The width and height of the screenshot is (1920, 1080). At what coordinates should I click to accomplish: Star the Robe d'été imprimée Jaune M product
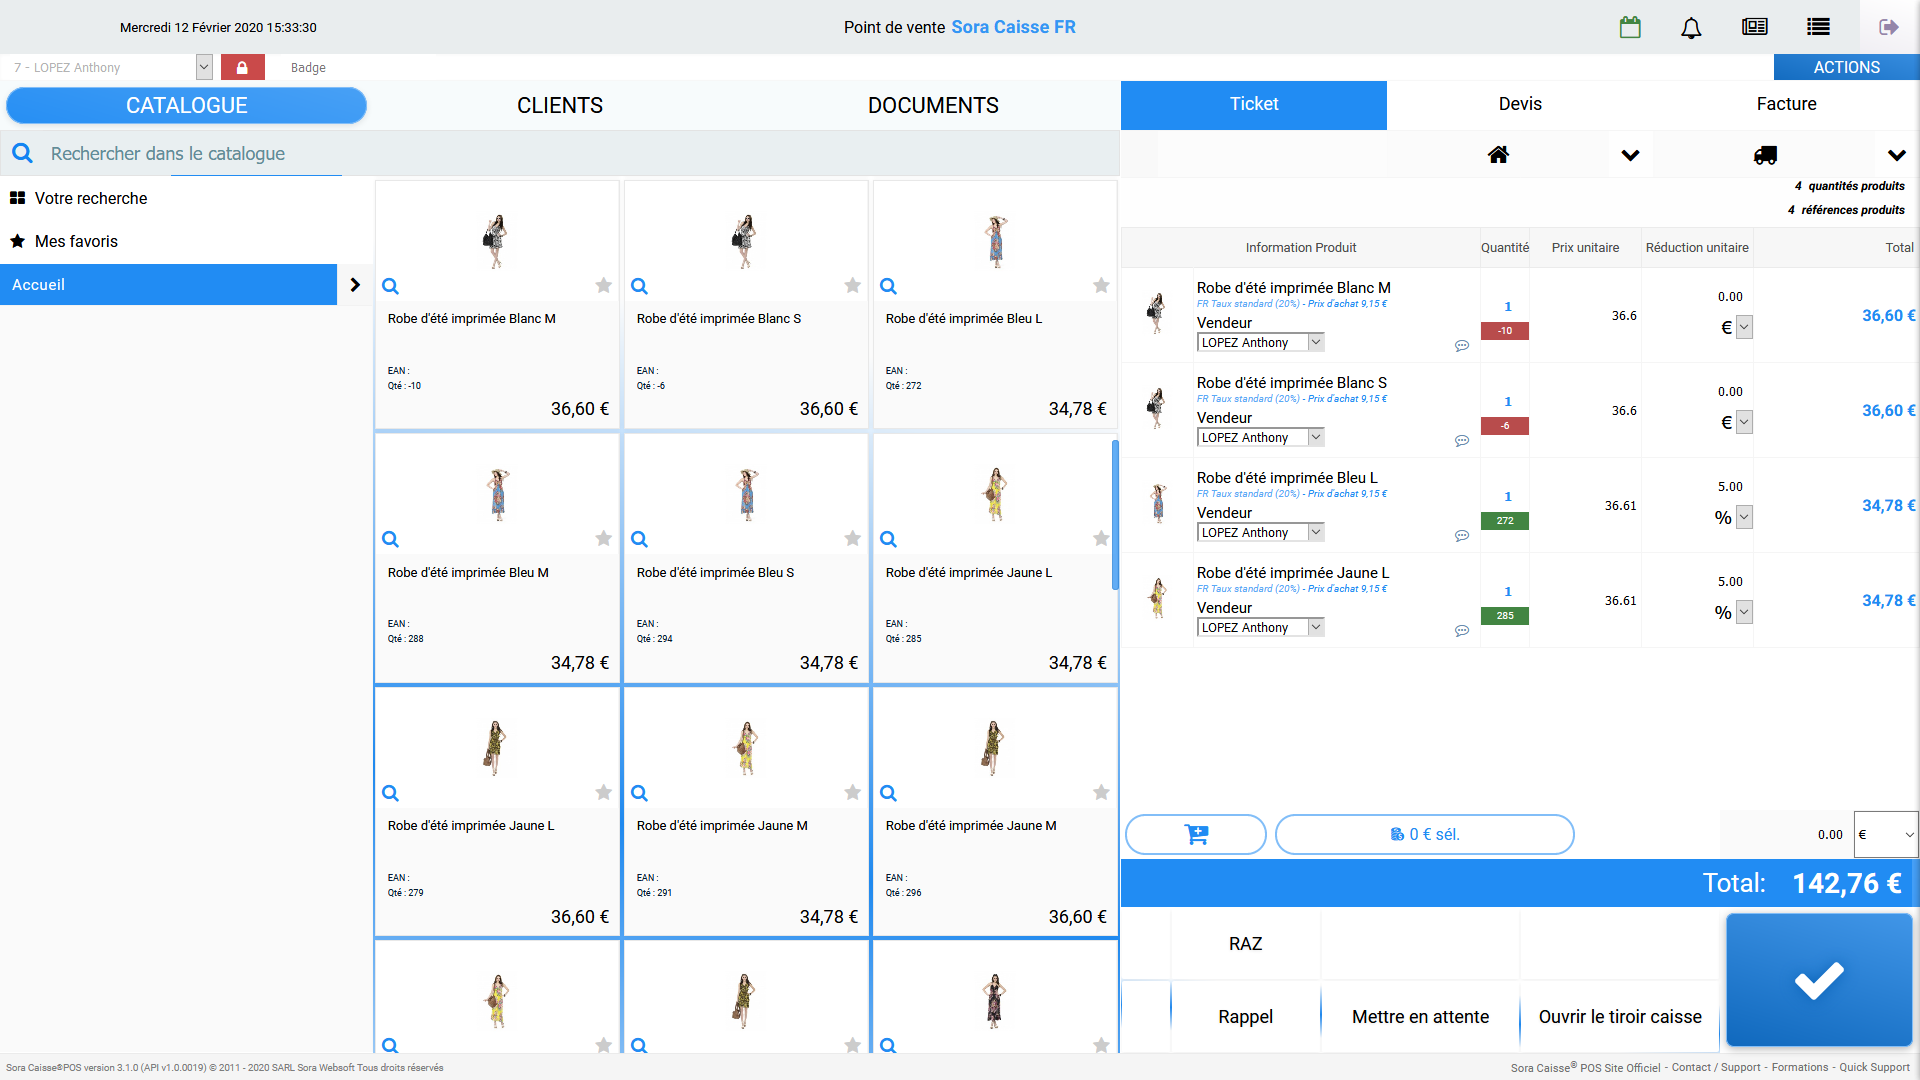point(852,793)
